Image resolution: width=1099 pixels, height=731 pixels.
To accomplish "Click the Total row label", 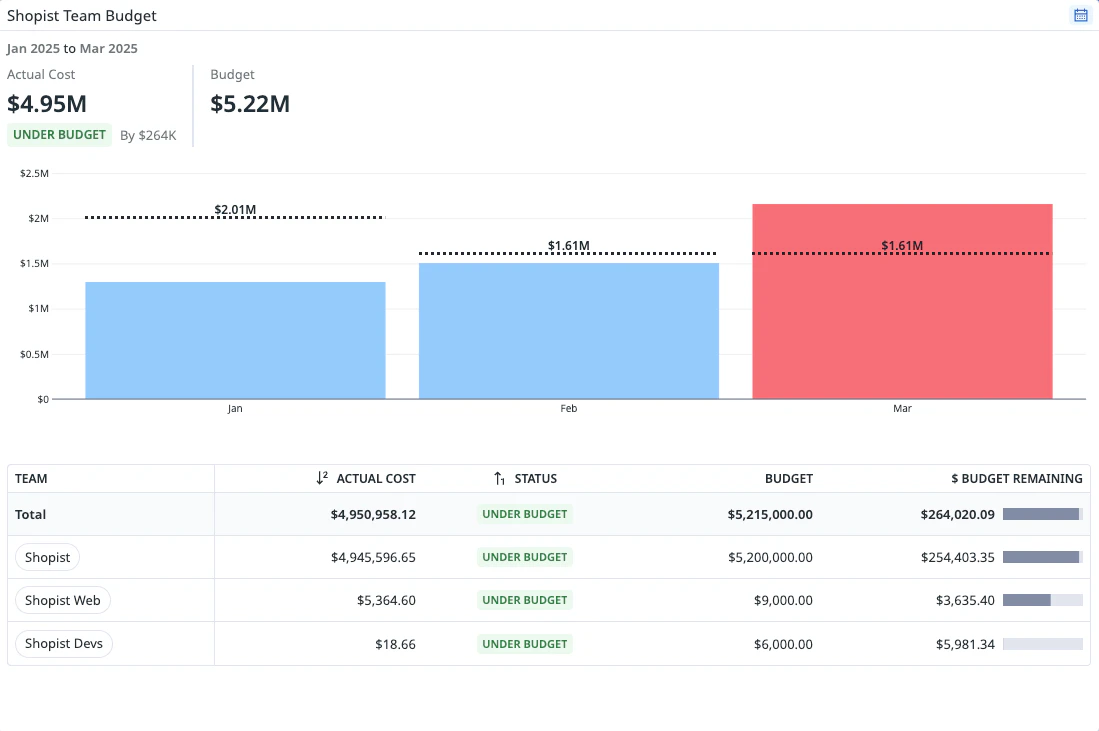I will coord(30,514).
